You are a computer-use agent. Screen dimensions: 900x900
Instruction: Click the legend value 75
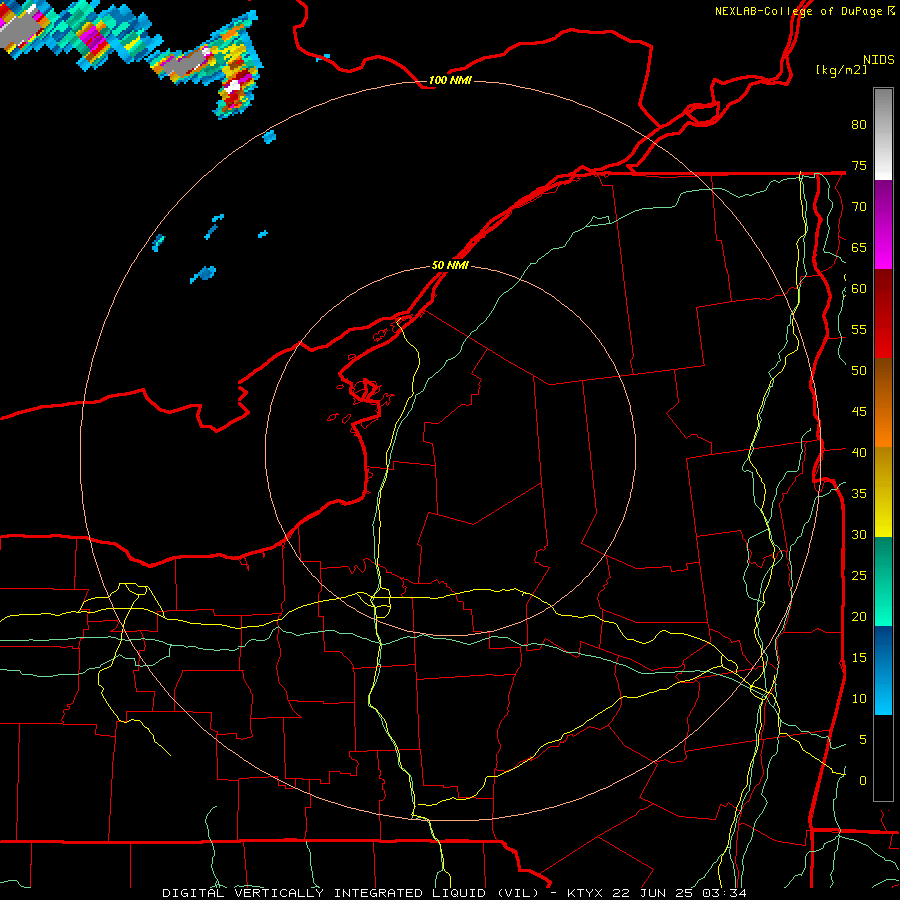click(x=859, y=165)
